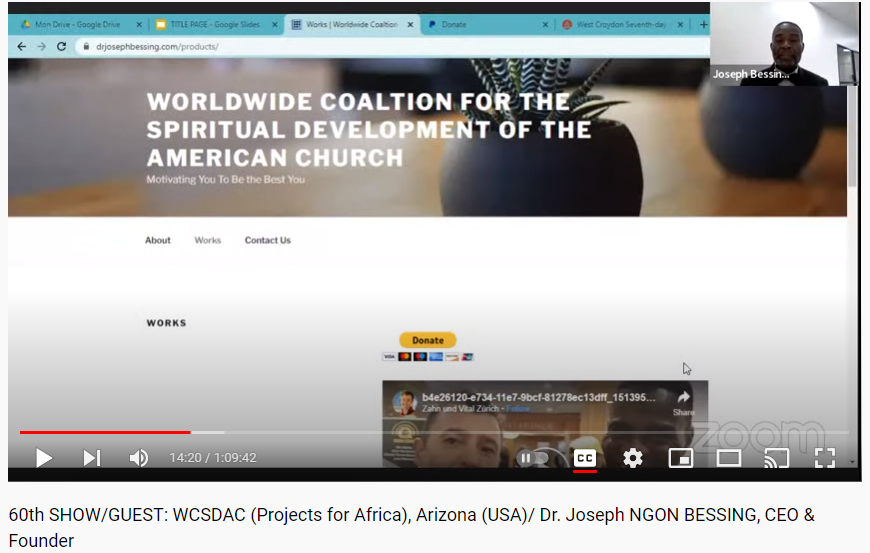Click the embedded video title b4e26120

coord(539,397)
